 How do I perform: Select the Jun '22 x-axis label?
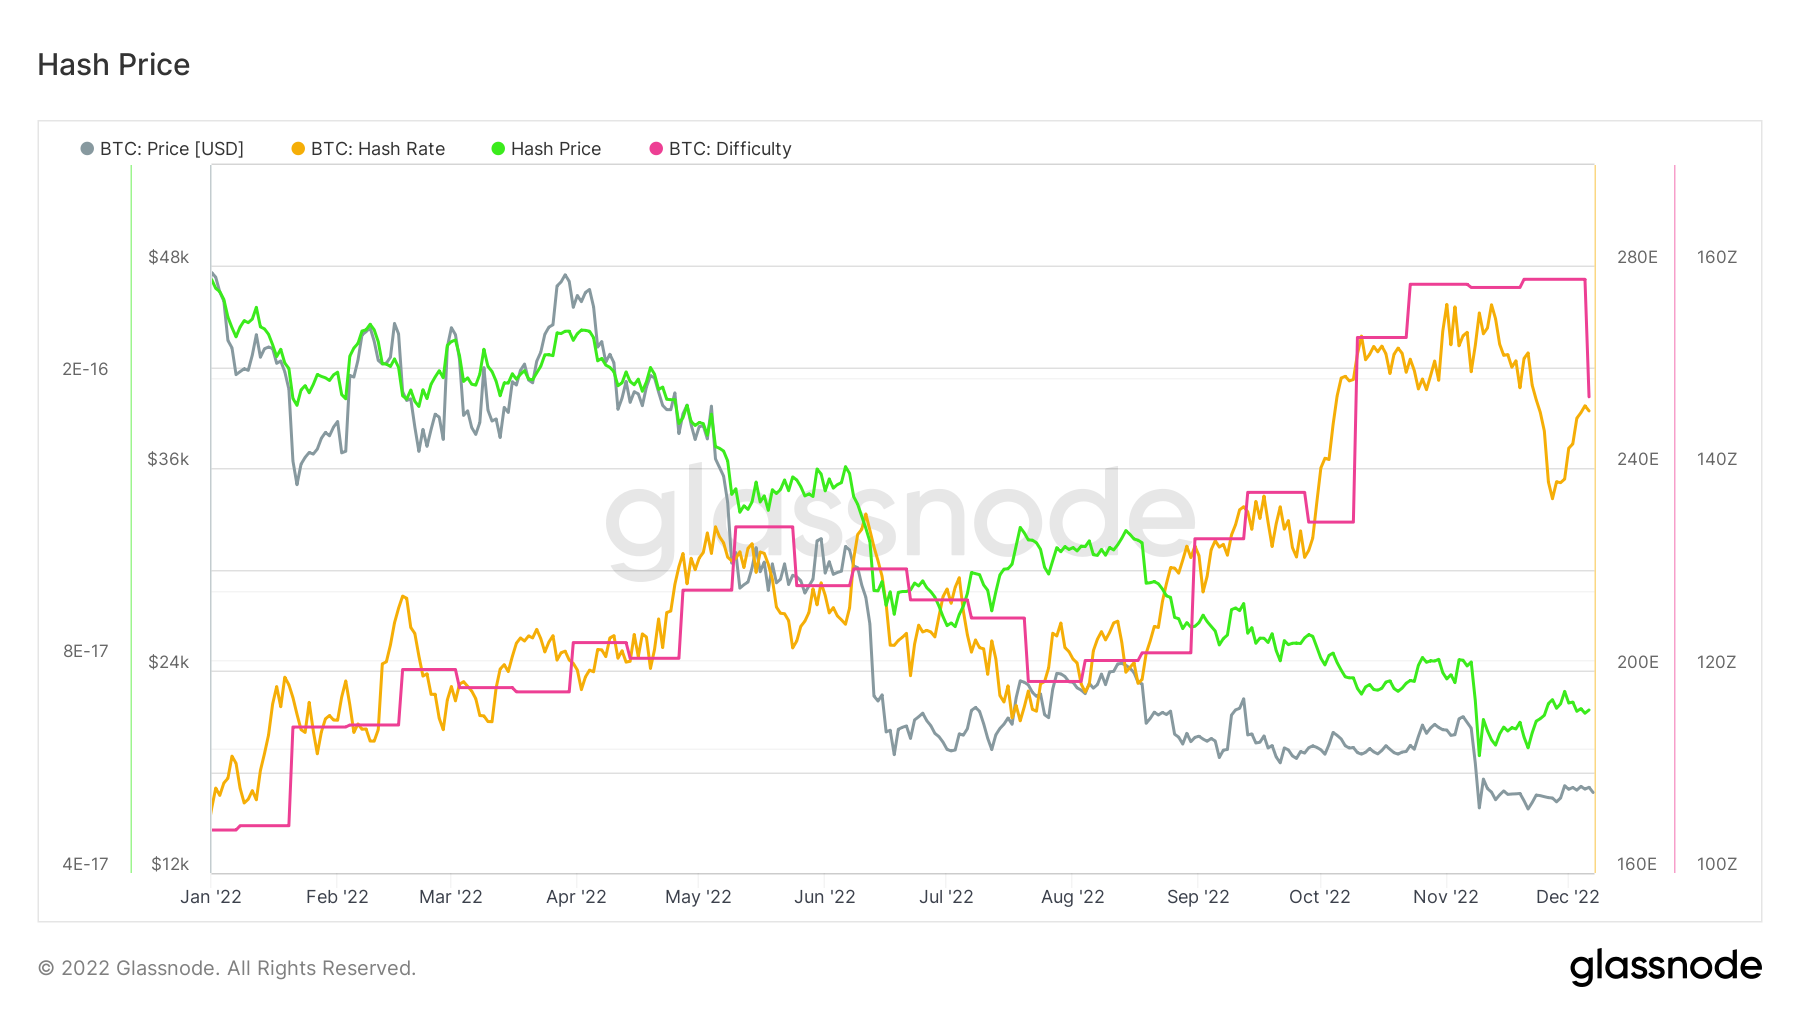tap(825, 897)
